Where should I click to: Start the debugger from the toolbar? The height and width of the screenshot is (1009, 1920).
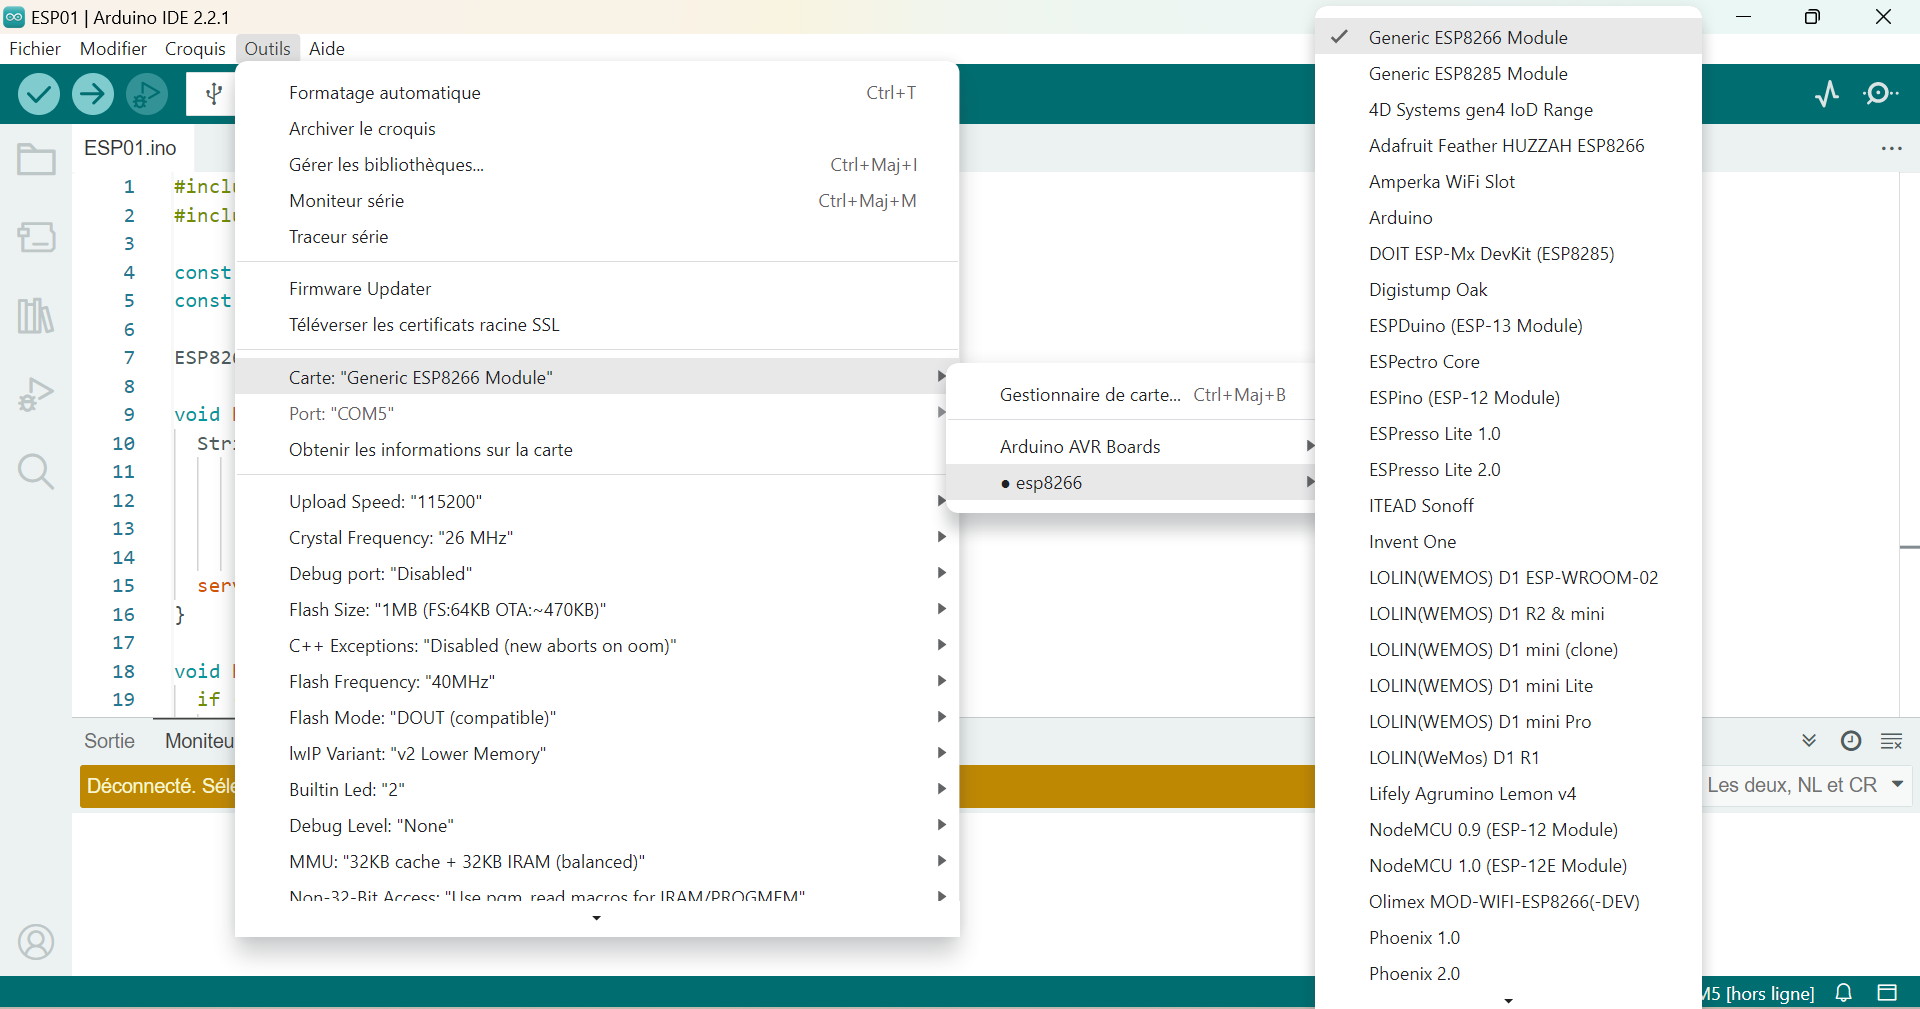pos(147,94)
